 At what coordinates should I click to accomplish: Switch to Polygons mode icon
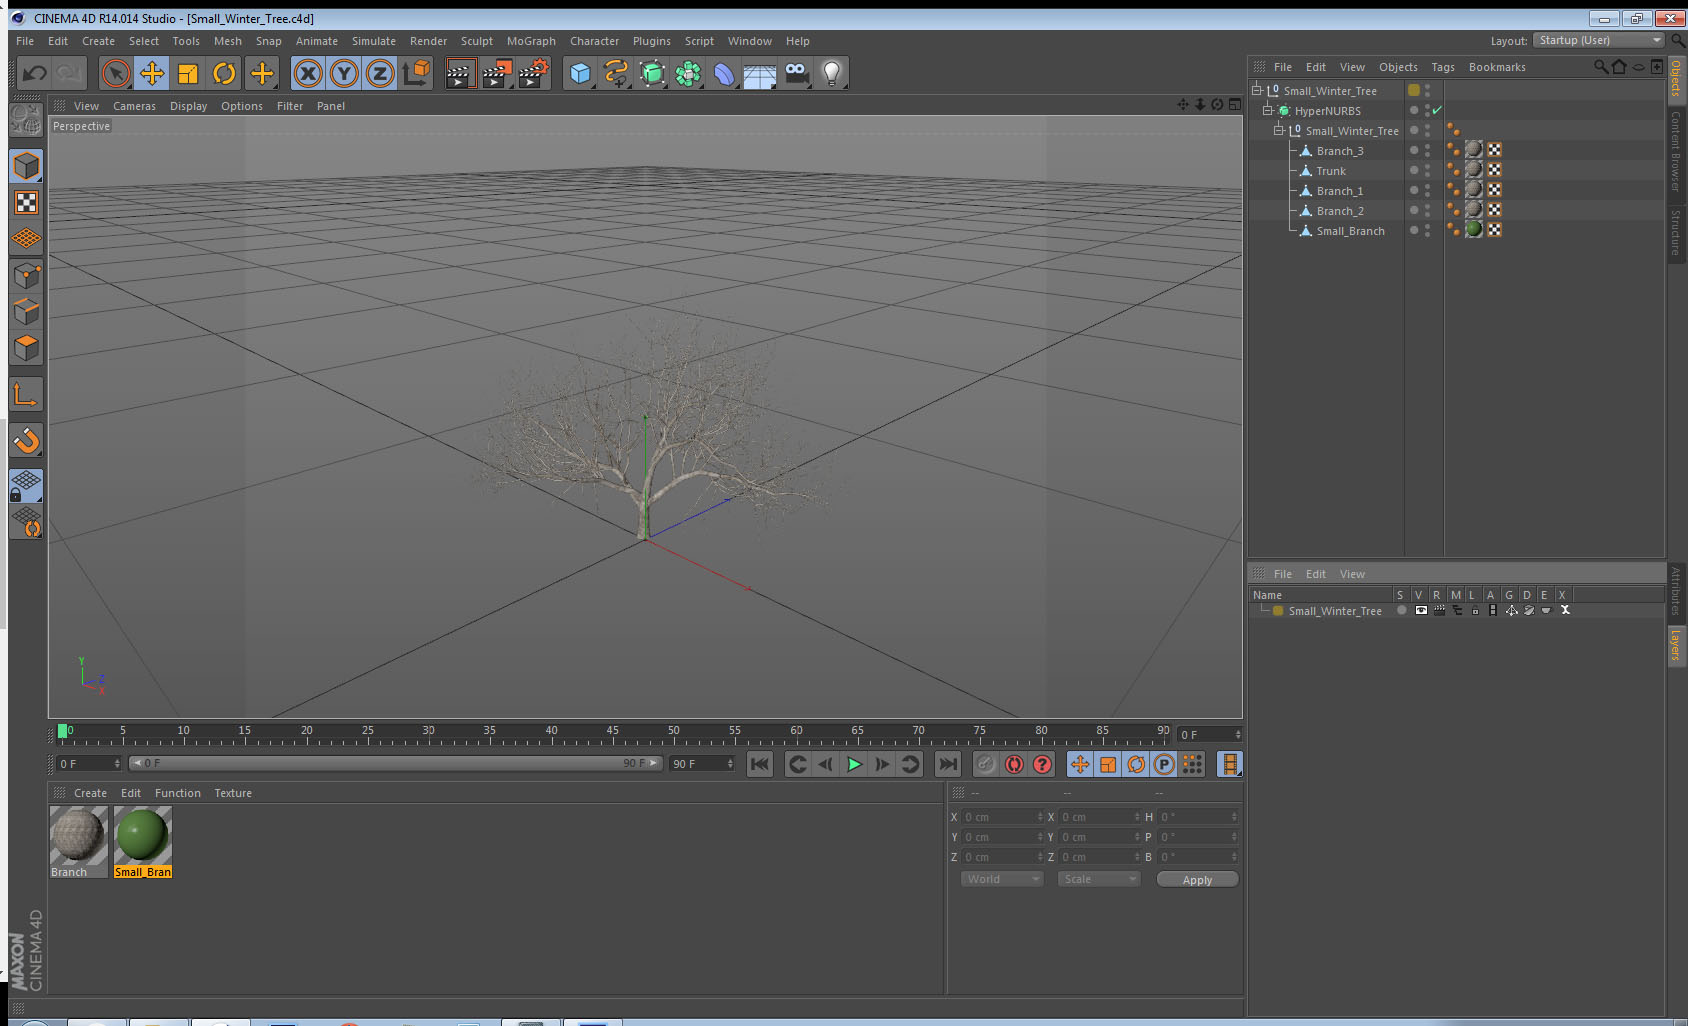coord(27,348)
